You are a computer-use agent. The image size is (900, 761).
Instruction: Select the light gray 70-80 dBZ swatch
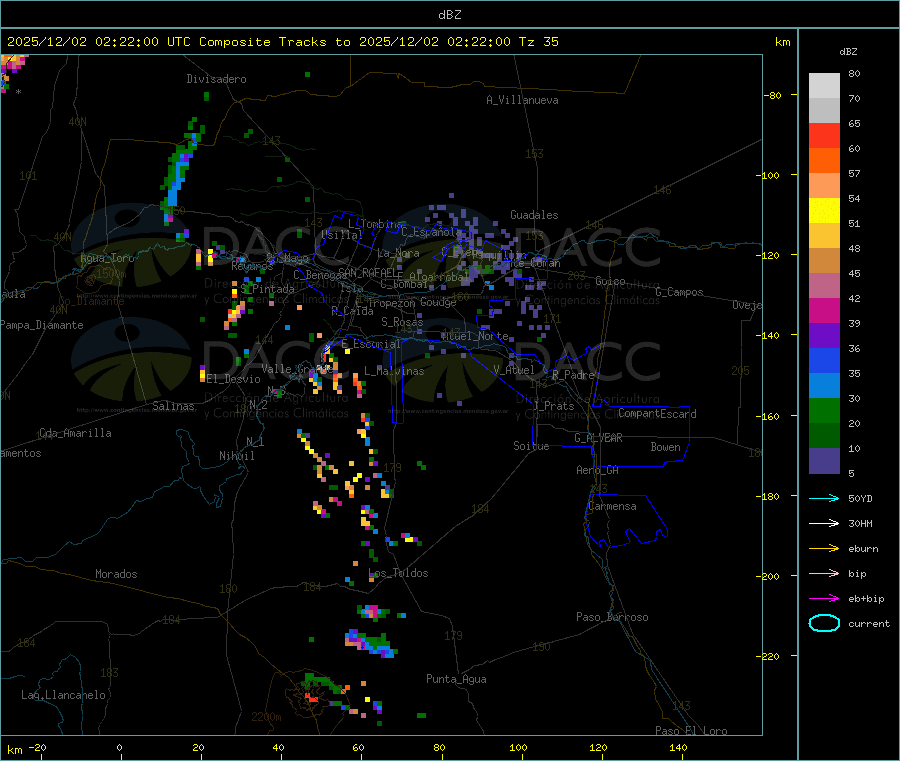(824, 86)
